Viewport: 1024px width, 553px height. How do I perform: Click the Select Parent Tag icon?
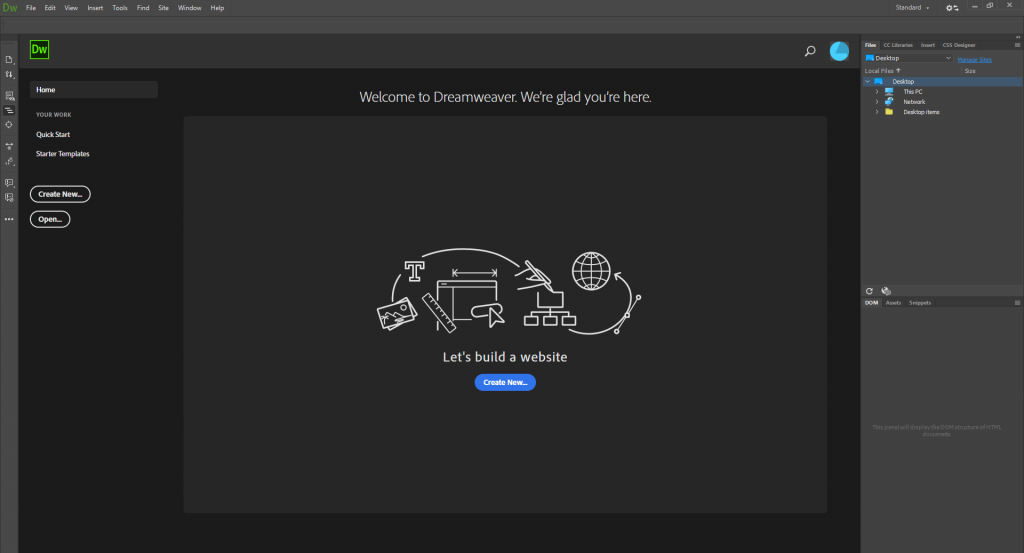[x=9, y=161]
